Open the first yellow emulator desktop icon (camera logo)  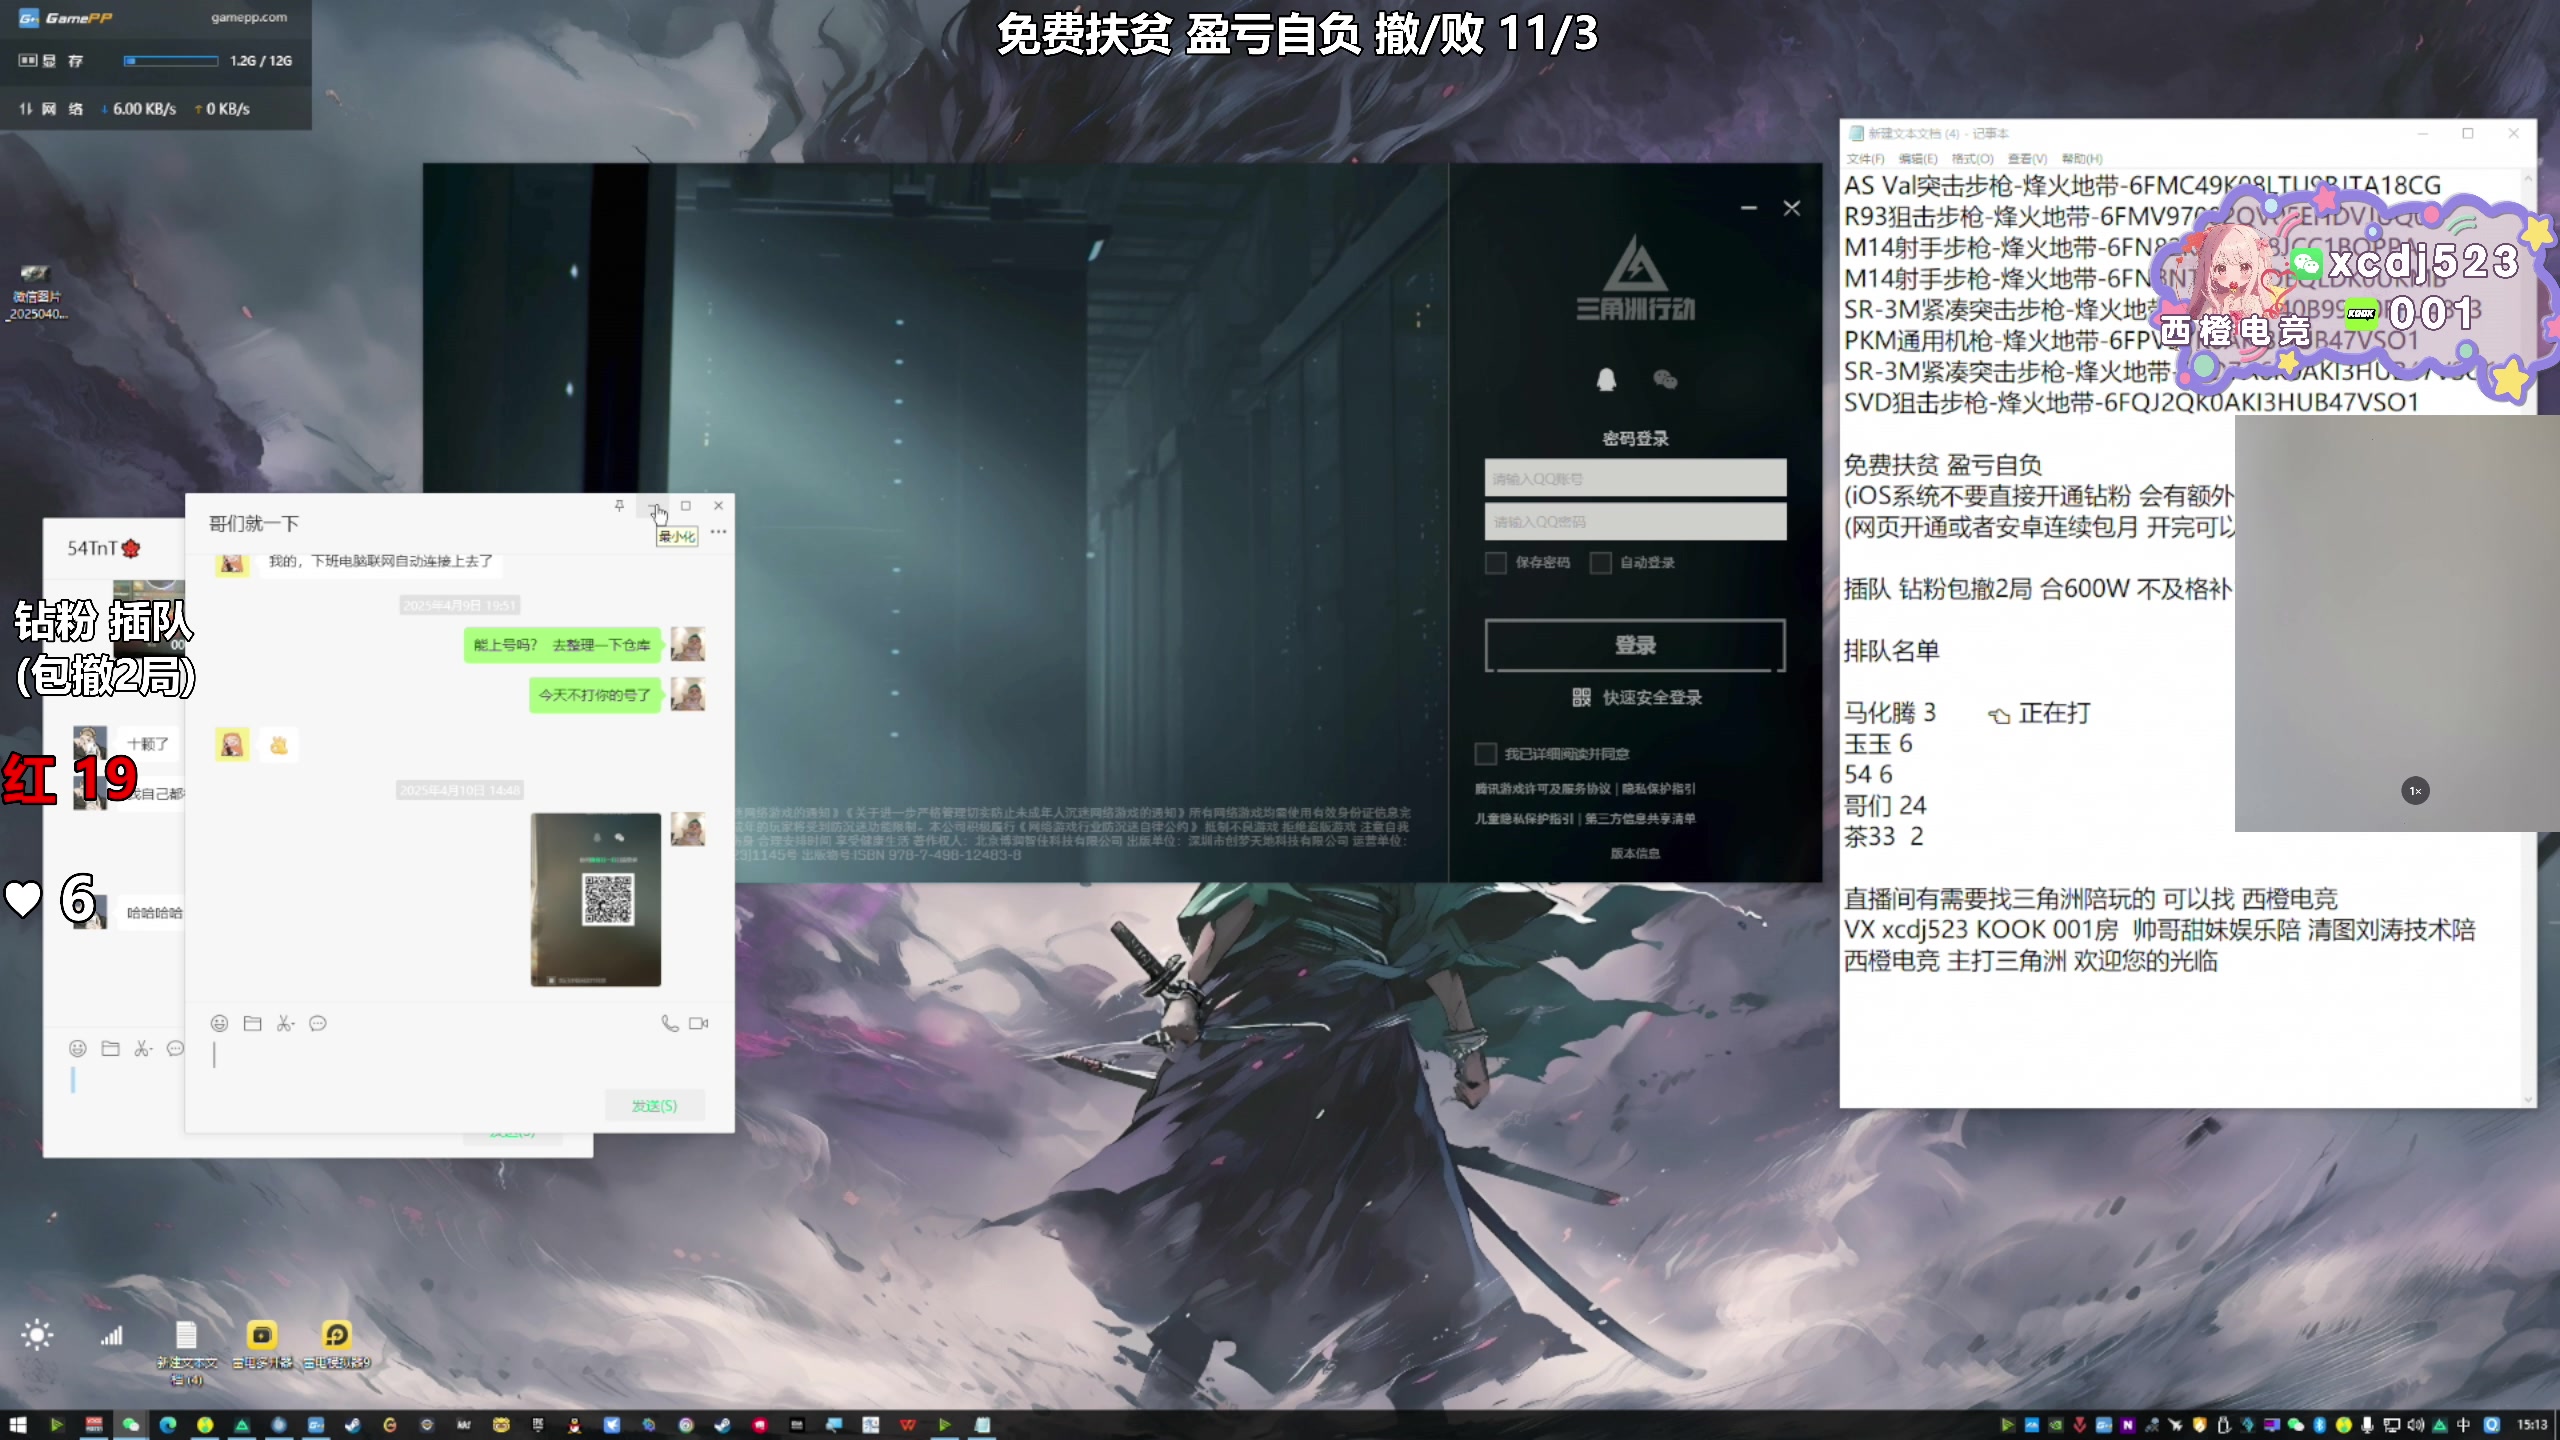[x=262, y=1344]
